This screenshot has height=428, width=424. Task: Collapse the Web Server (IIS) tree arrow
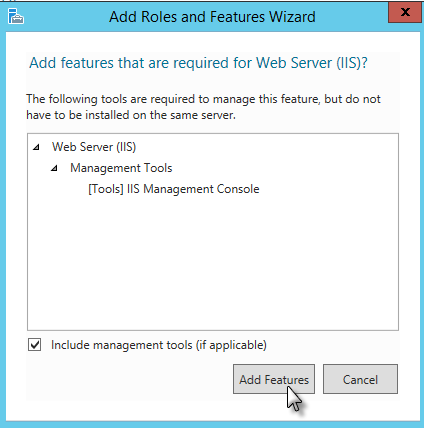[36, 147]
